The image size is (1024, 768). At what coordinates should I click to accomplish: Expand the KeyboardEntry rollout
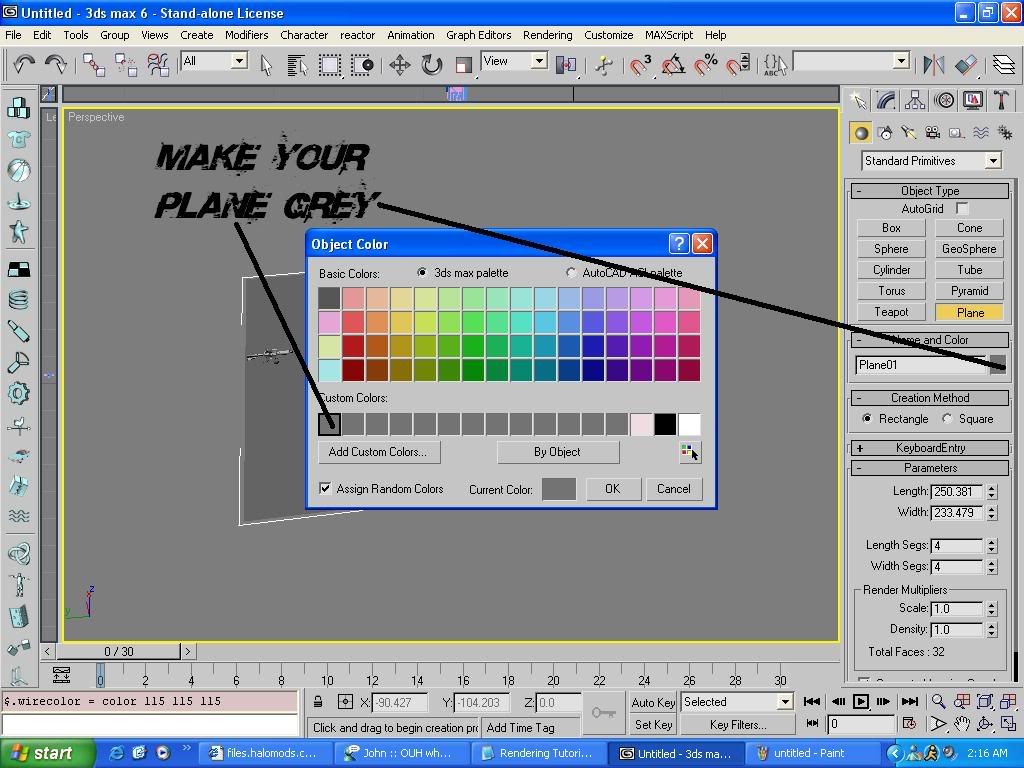click(930, 448)
